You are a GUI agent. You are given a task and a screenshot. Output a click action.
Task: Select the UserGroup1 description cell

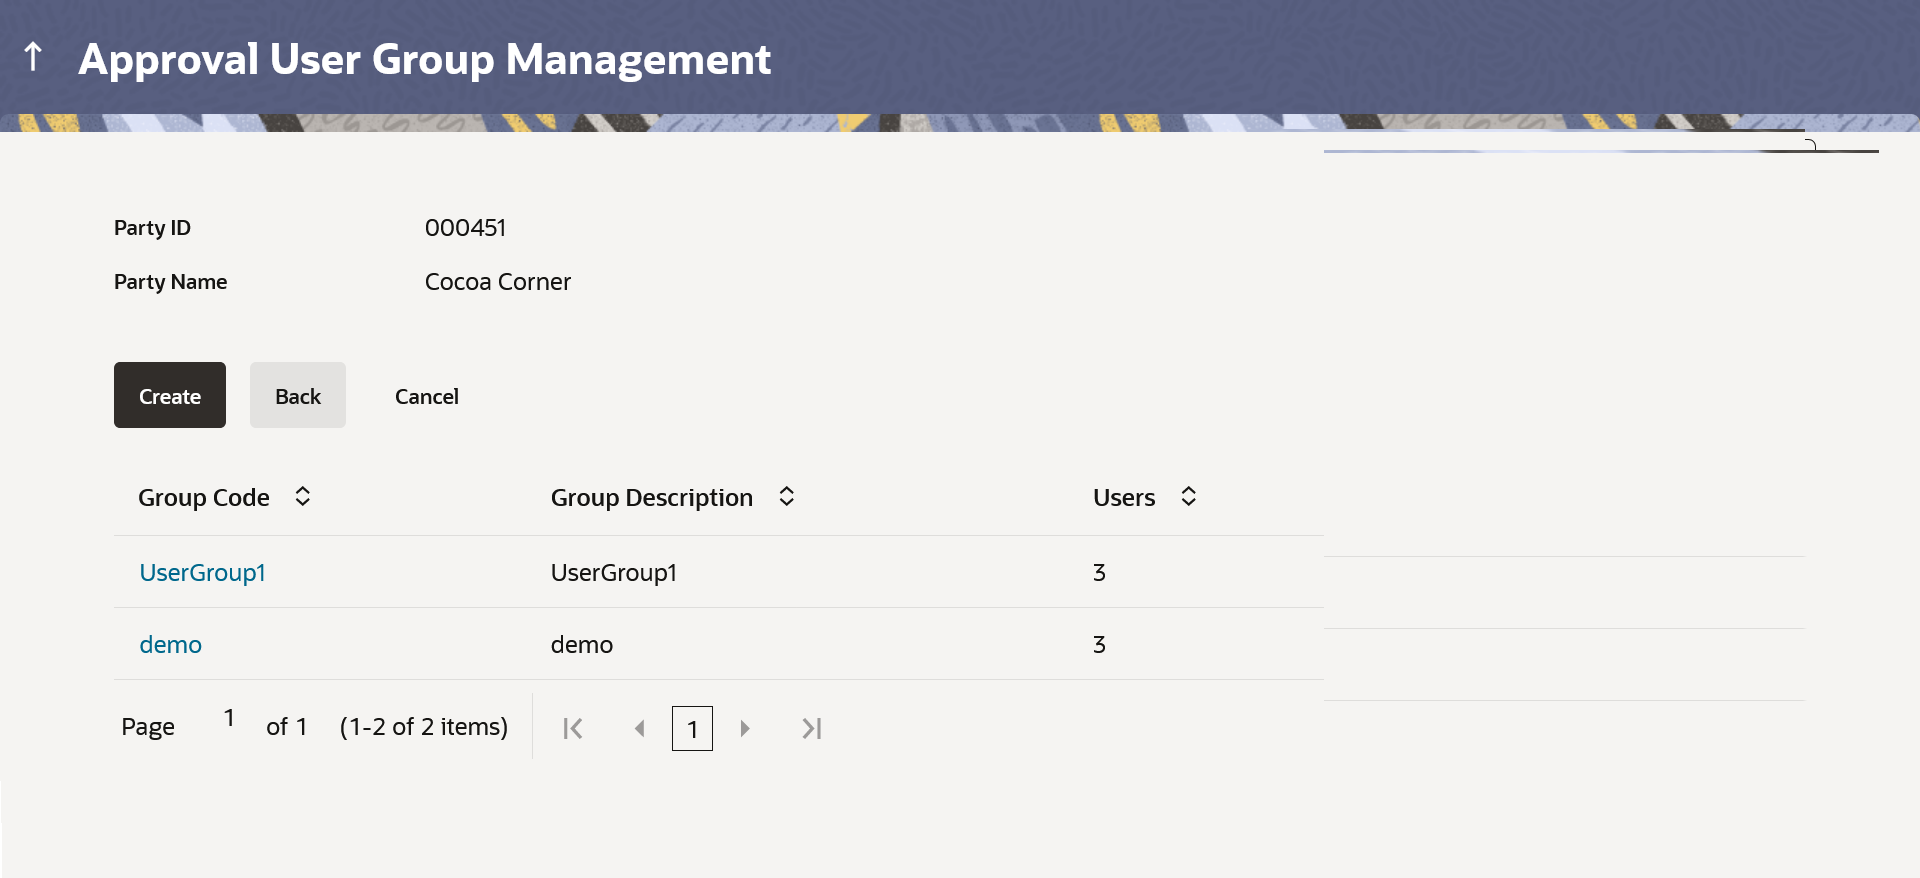(614, 572)
